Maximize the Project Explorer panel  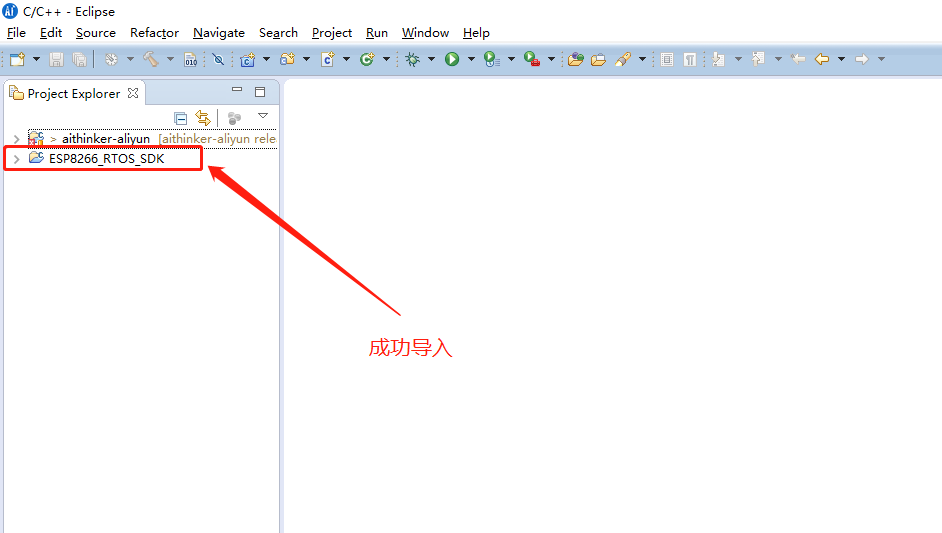click(x=260, y=92)
